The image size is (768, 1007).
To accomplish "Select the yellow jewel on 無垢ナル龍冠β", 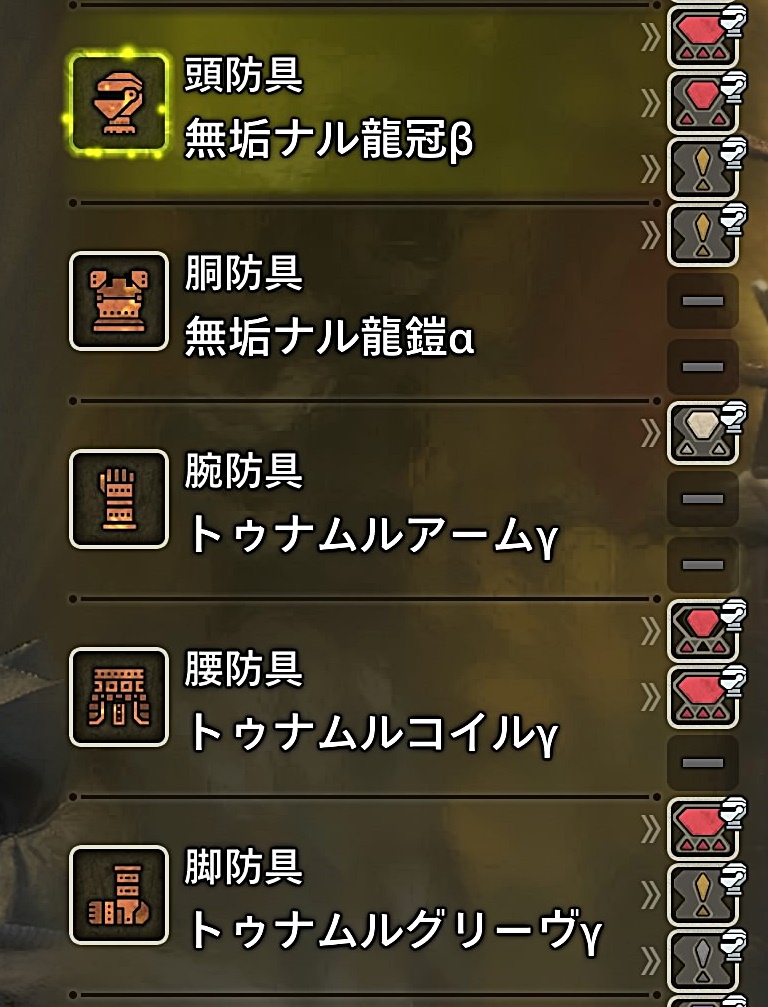I will pos(704,169).
